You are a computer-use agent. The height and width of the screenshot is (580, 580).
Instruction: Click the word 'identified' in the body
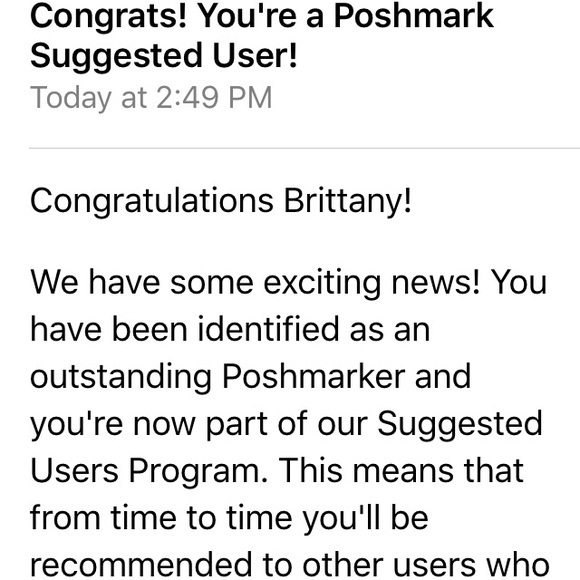269,329
